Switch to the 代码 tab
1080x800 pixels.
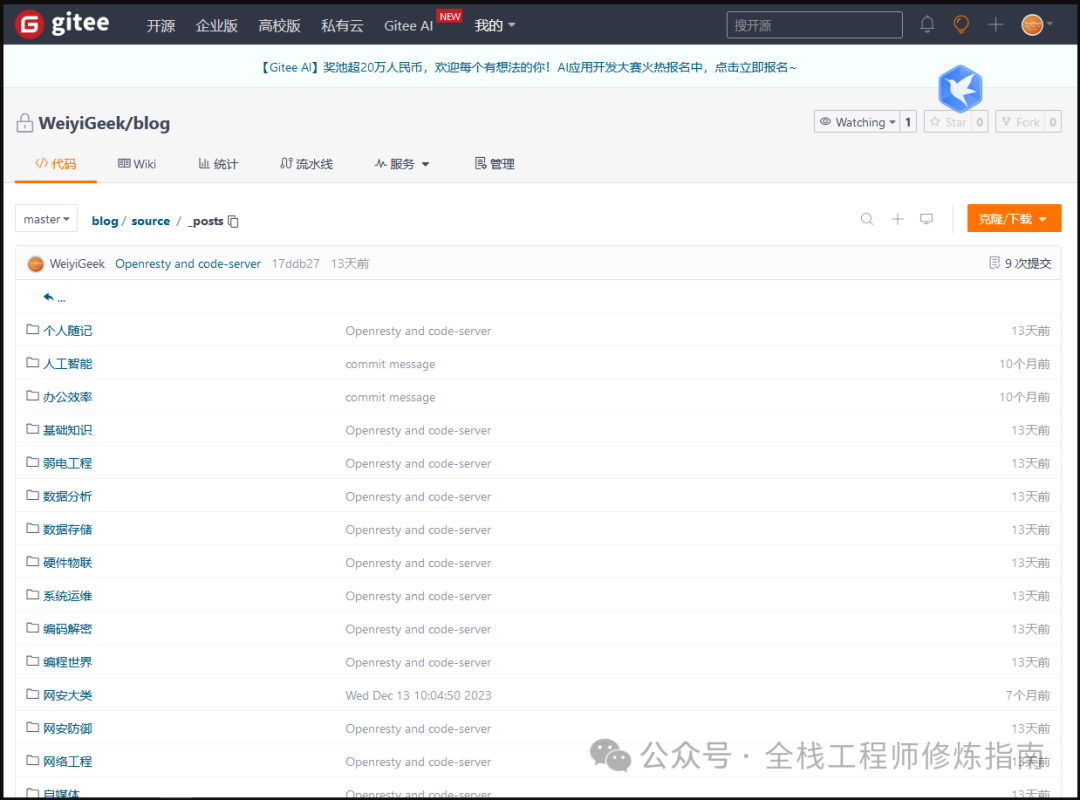point(56,164)
